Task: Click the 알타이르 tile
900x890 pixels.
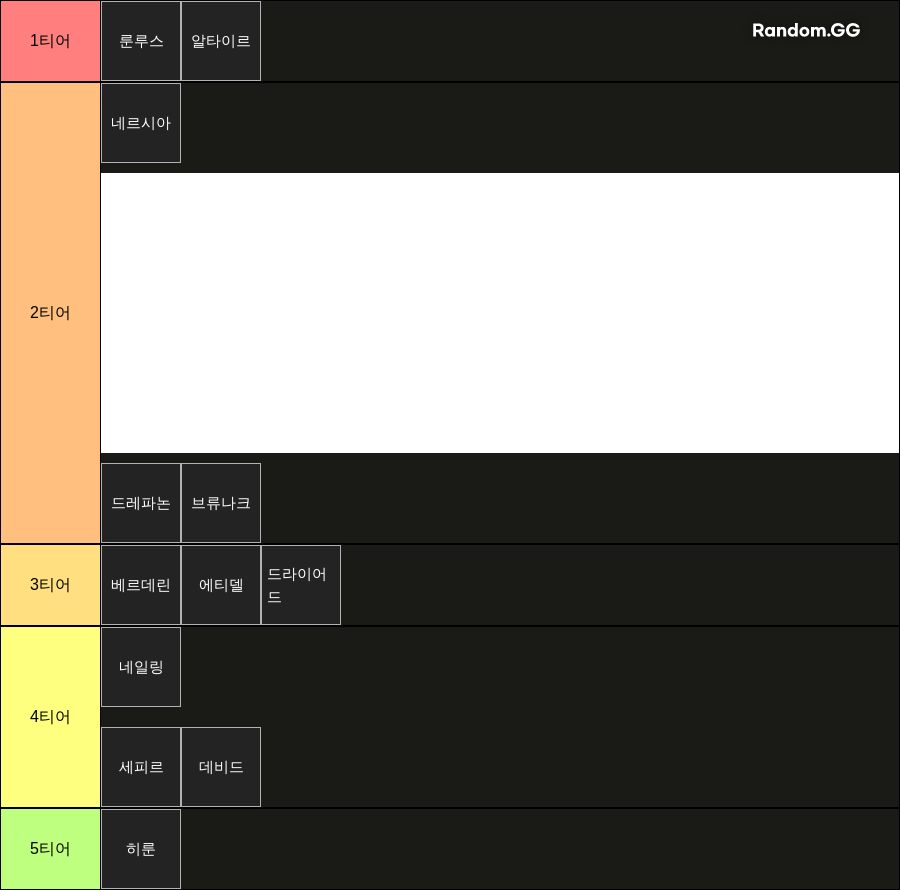Action: coord(221,41)
